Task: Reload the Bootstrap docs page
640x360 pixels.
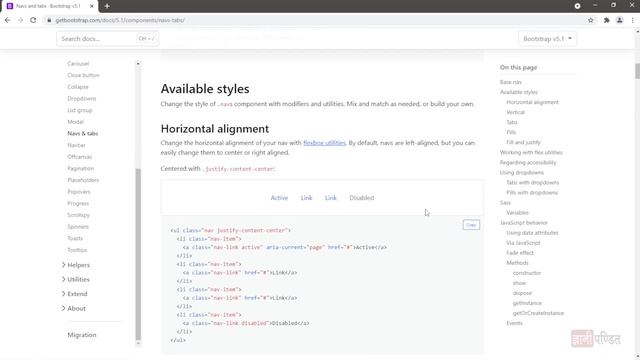Action: (33, 20)
